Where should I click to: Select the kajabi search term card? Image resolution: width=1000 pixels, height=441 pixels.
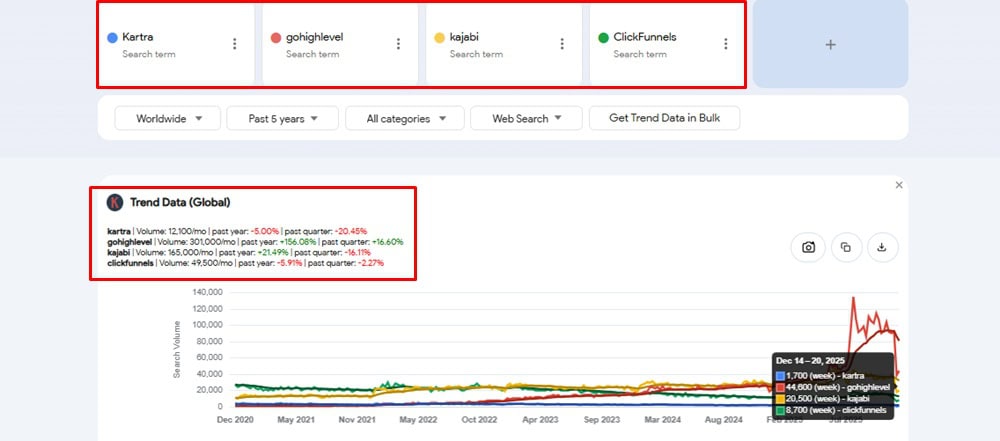[504, 44]
